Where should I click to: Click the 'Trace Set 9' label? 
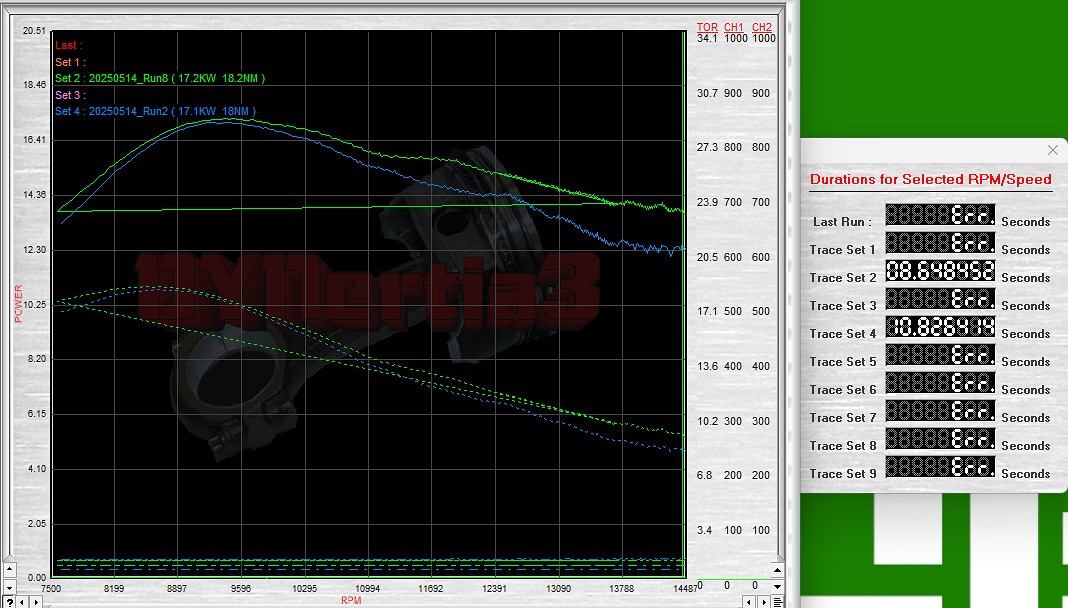coord(843,473)
